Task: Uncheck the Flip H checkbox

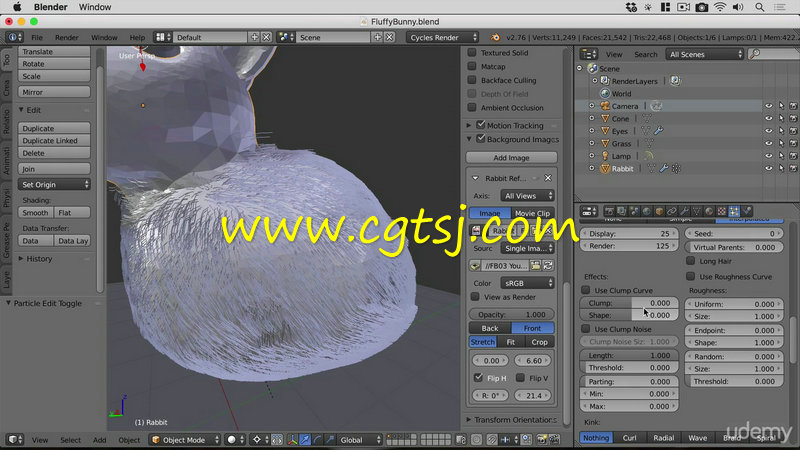Action: coord(478,378)
